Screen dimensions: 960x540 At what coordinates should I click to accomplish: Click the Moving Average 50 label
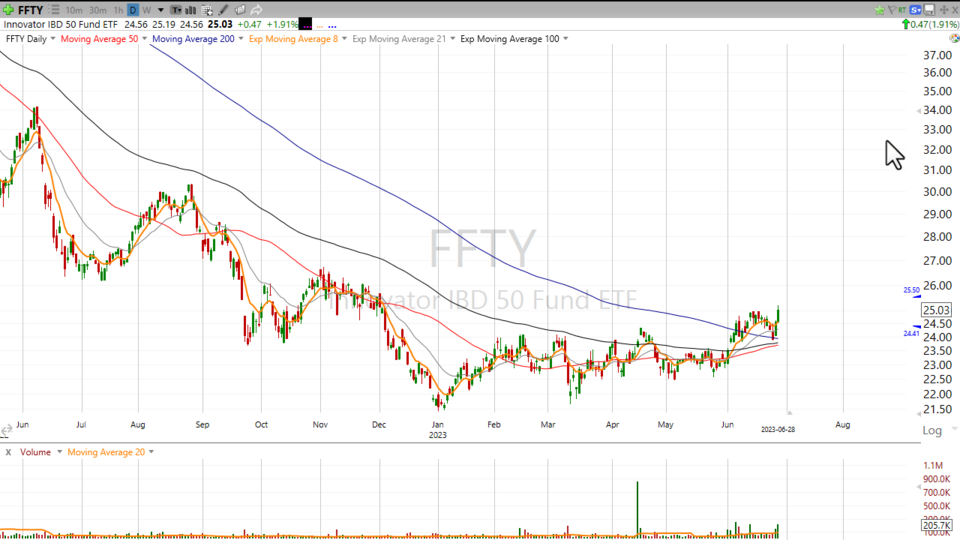[x=99, y=39]
